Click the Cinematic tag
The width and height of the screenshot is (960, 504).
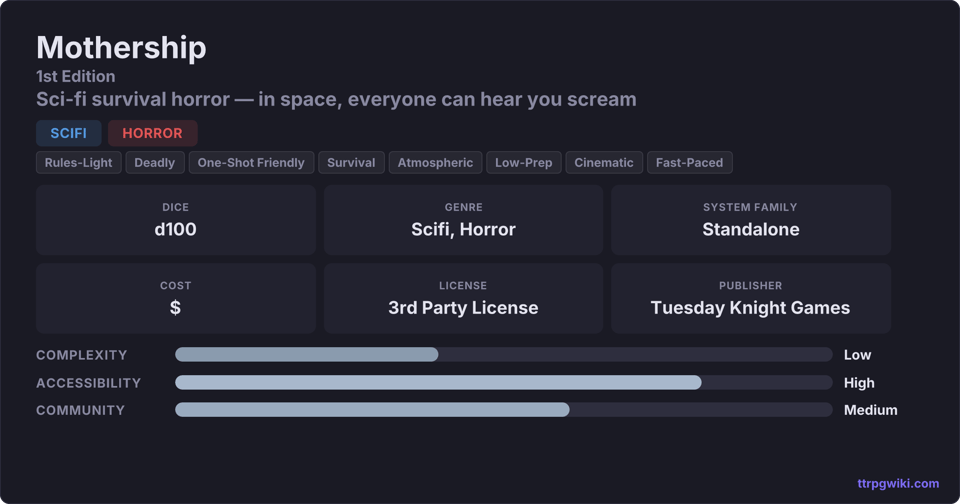click(x=604, y=162)
